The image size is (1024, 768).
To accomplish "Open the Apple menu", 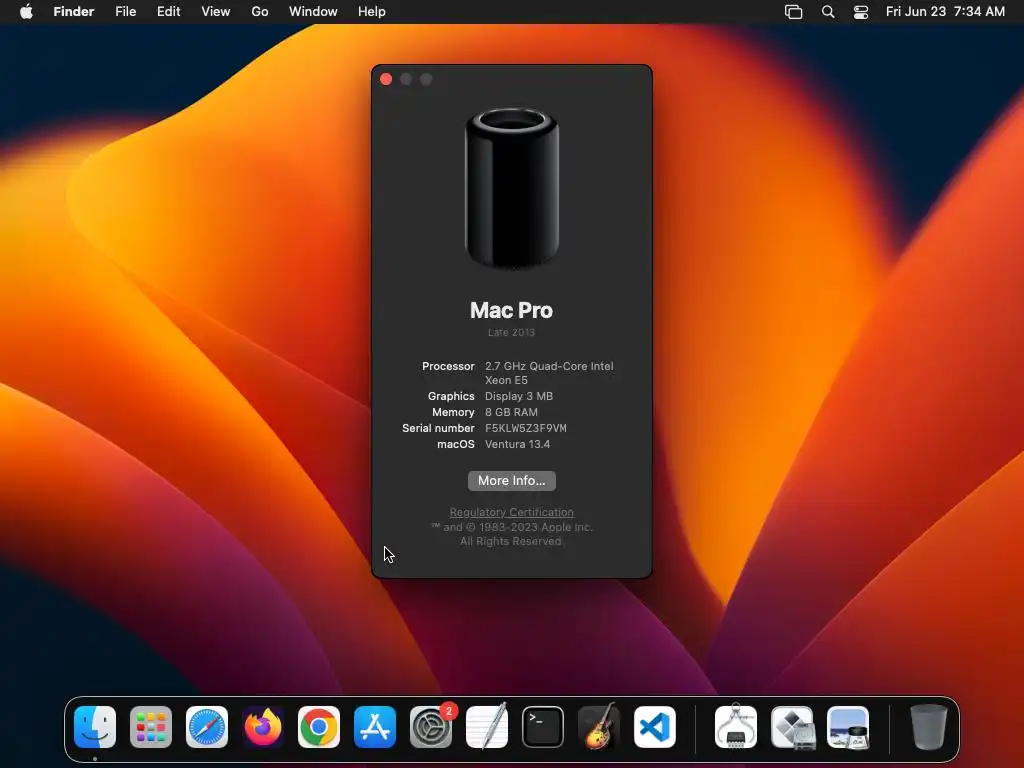I will [x=26, y=12].
